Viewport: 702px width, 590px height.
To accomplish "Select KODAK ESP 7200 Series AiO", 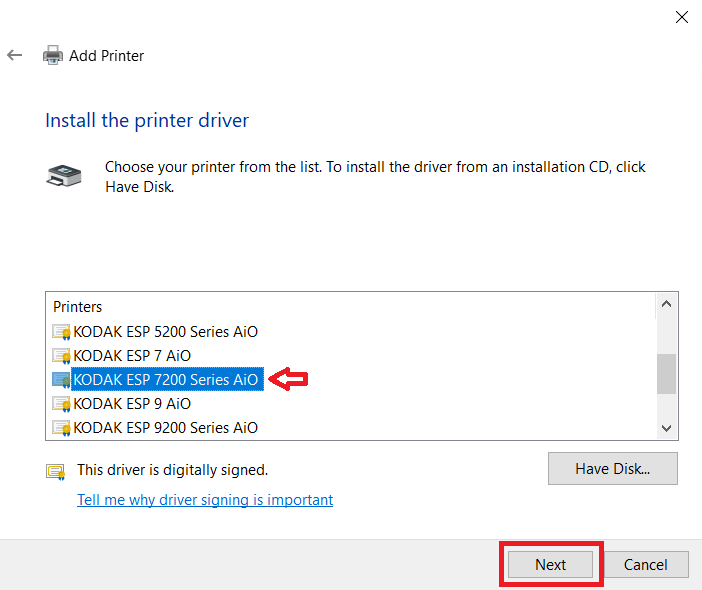I will tap(166, 380).
